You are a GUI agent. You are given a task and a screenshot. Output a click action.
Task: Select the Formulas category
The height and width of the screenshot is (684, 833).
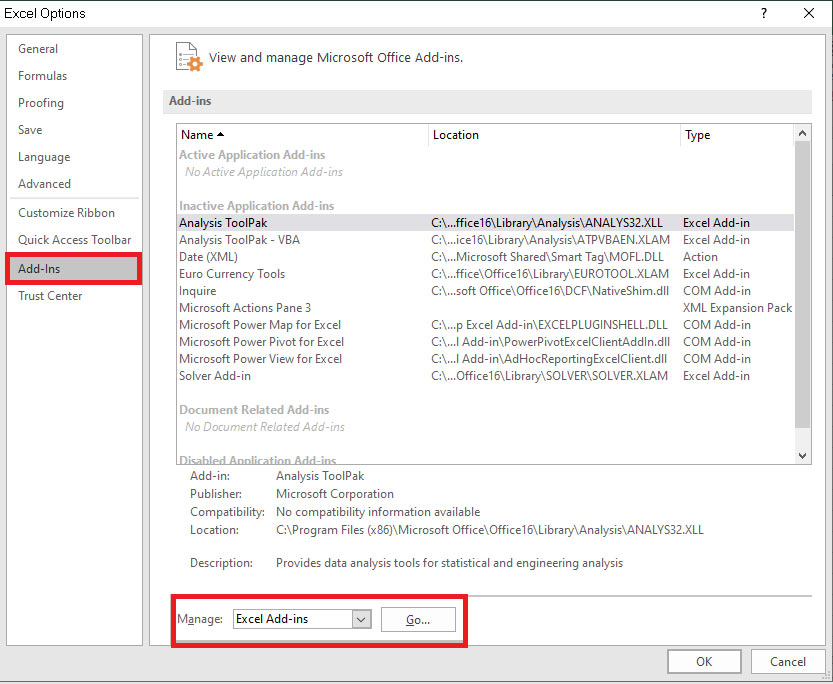coord(43,75)
